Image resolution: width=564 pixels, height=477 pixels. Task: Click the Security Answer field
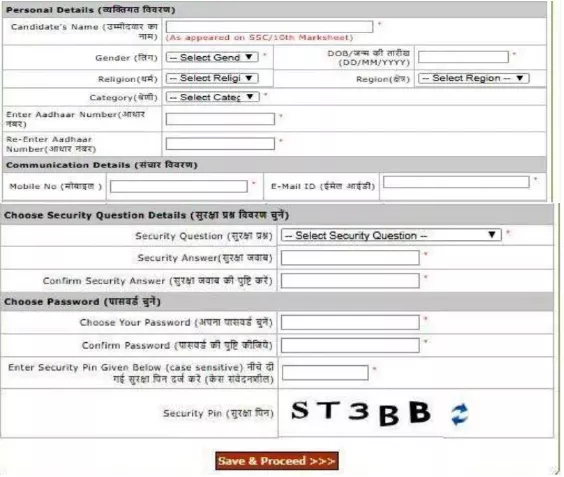(x=350, y=258)
